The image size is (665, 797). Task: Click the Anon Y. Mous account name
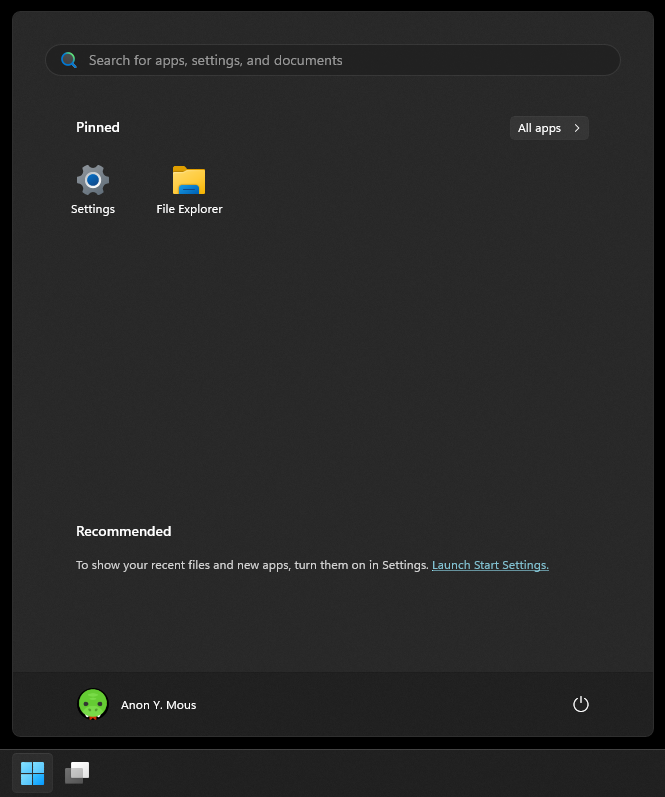(x=159, y=705)
